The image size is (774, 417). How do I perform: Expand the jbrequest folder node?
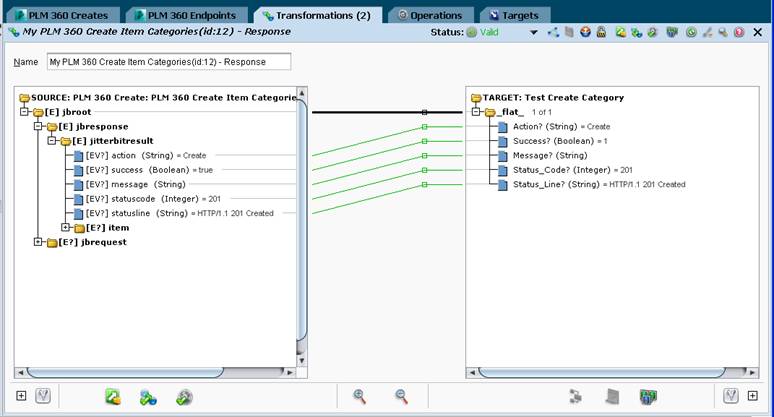tap(38, 242)
